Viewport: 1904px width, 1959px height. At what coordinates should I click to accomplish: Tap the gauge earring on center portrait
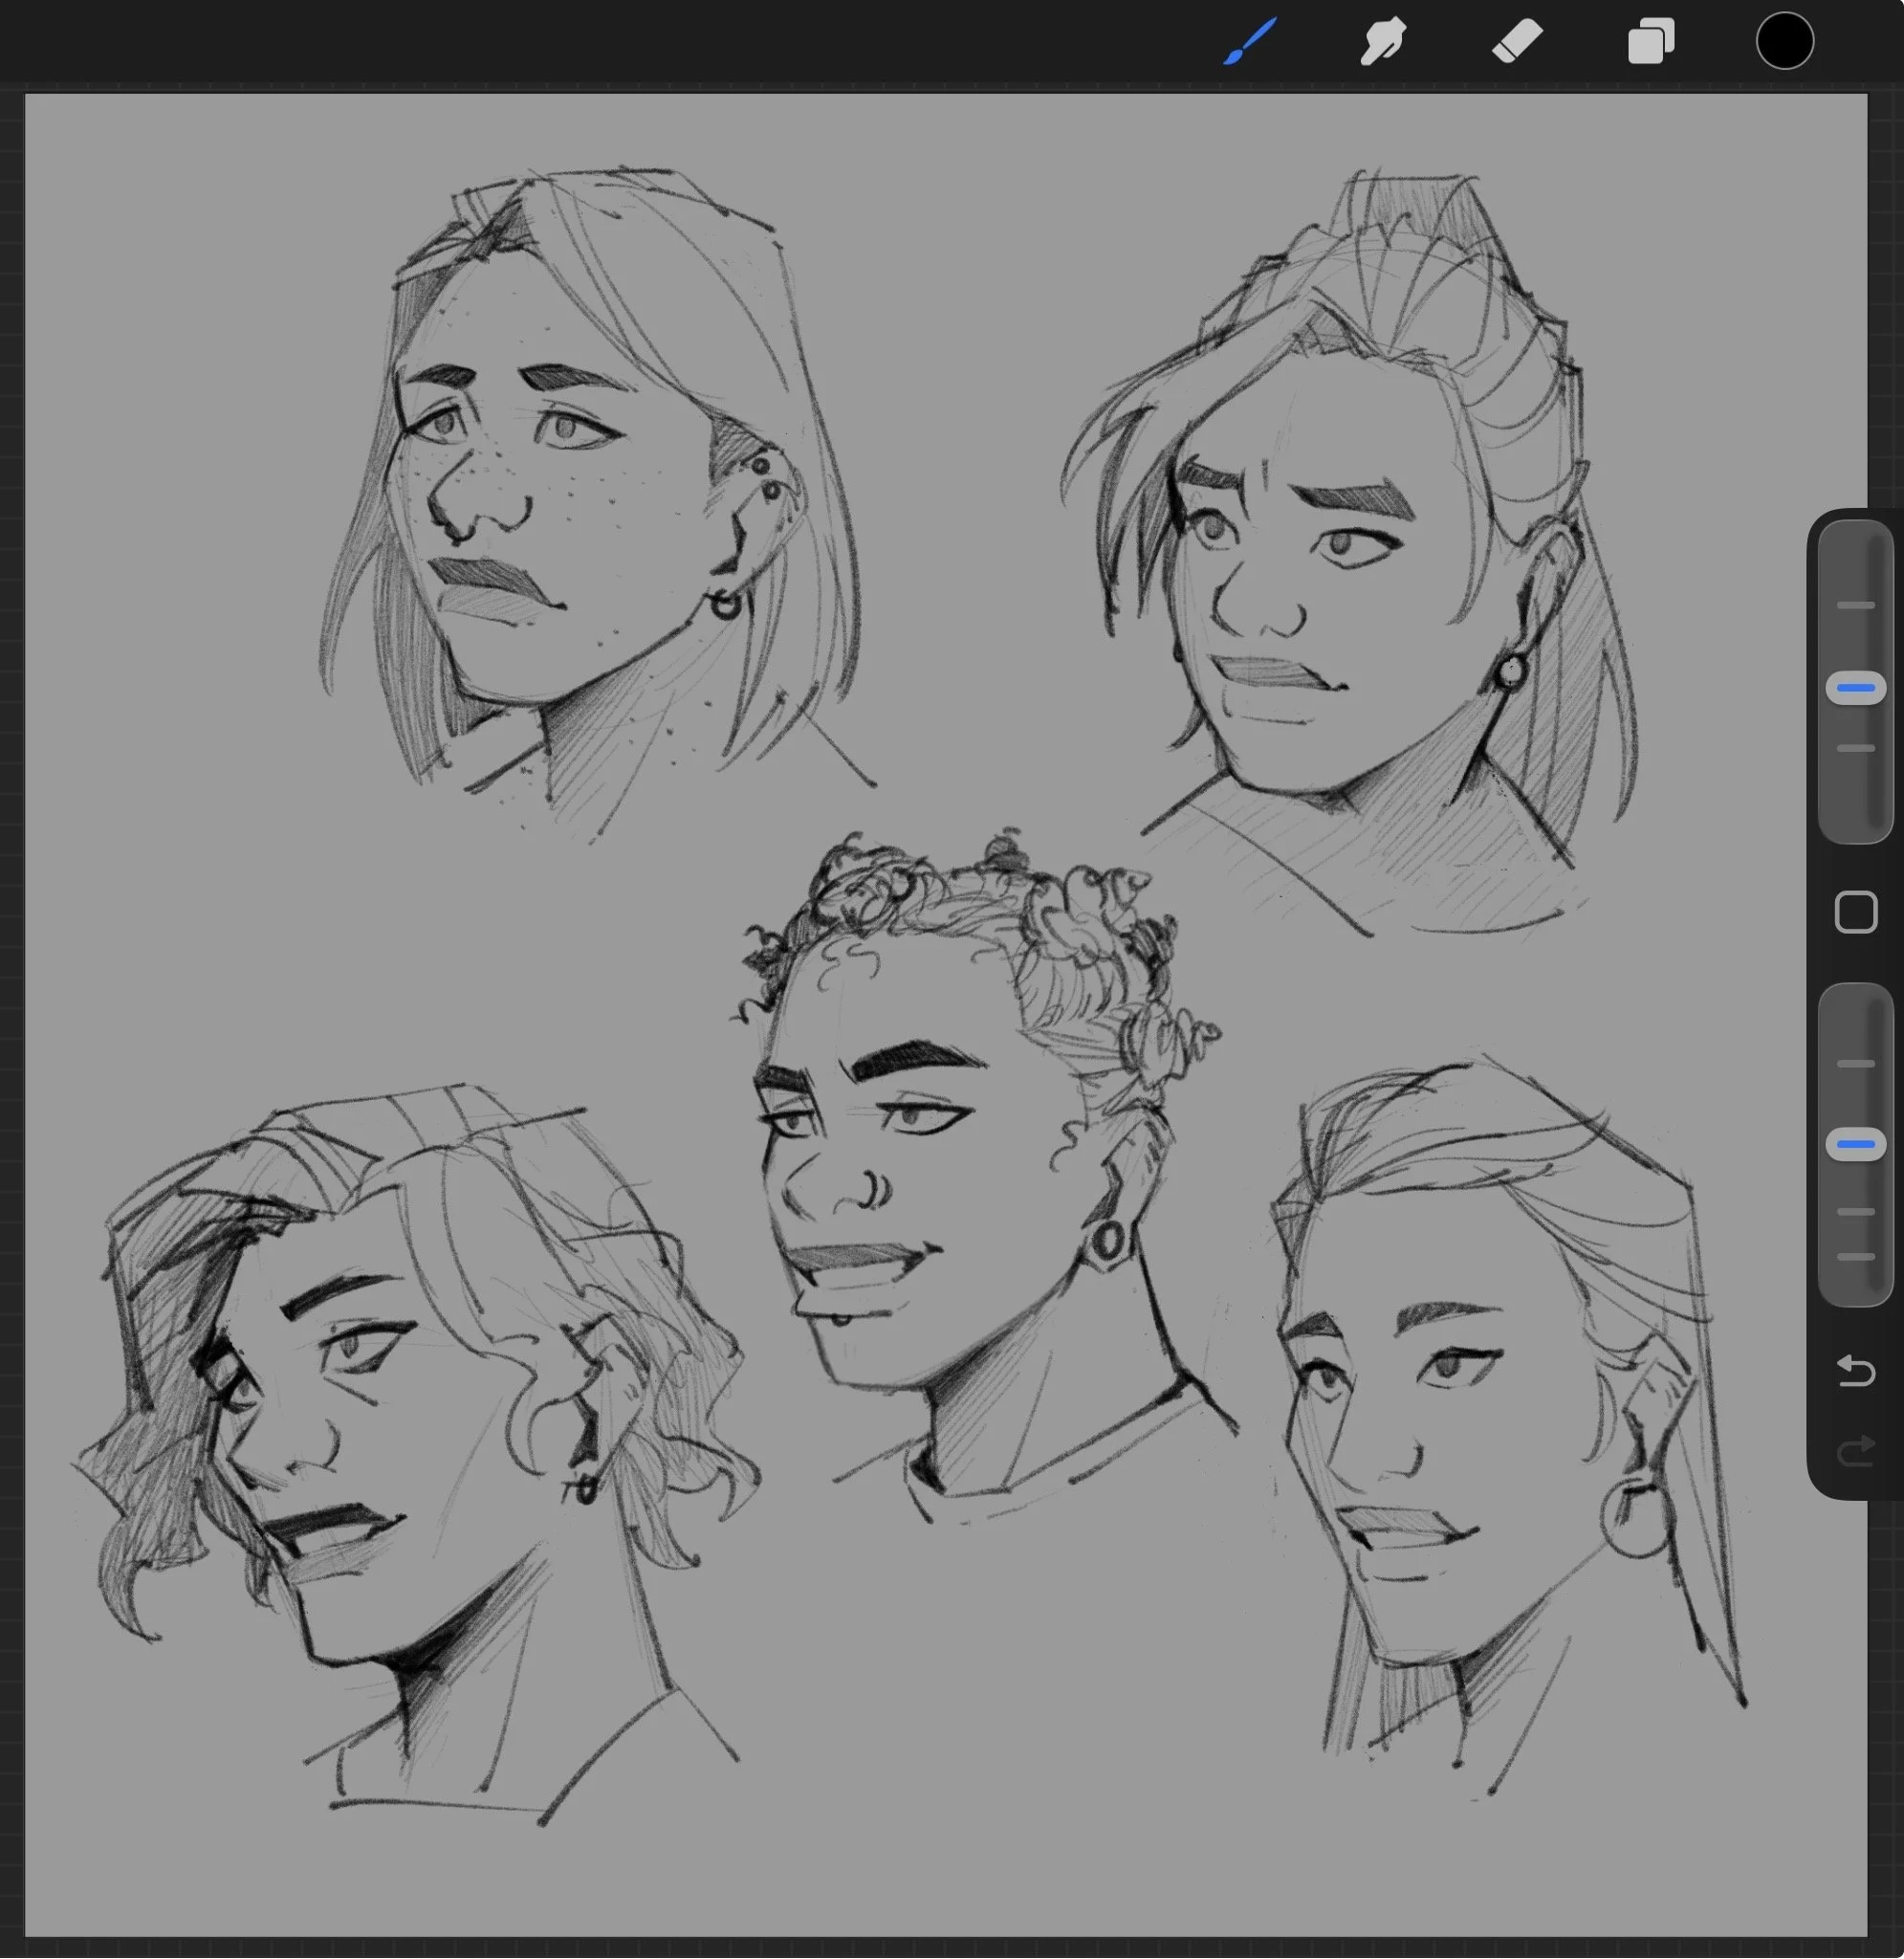pyautogui.click(x=1107, y=1242)
